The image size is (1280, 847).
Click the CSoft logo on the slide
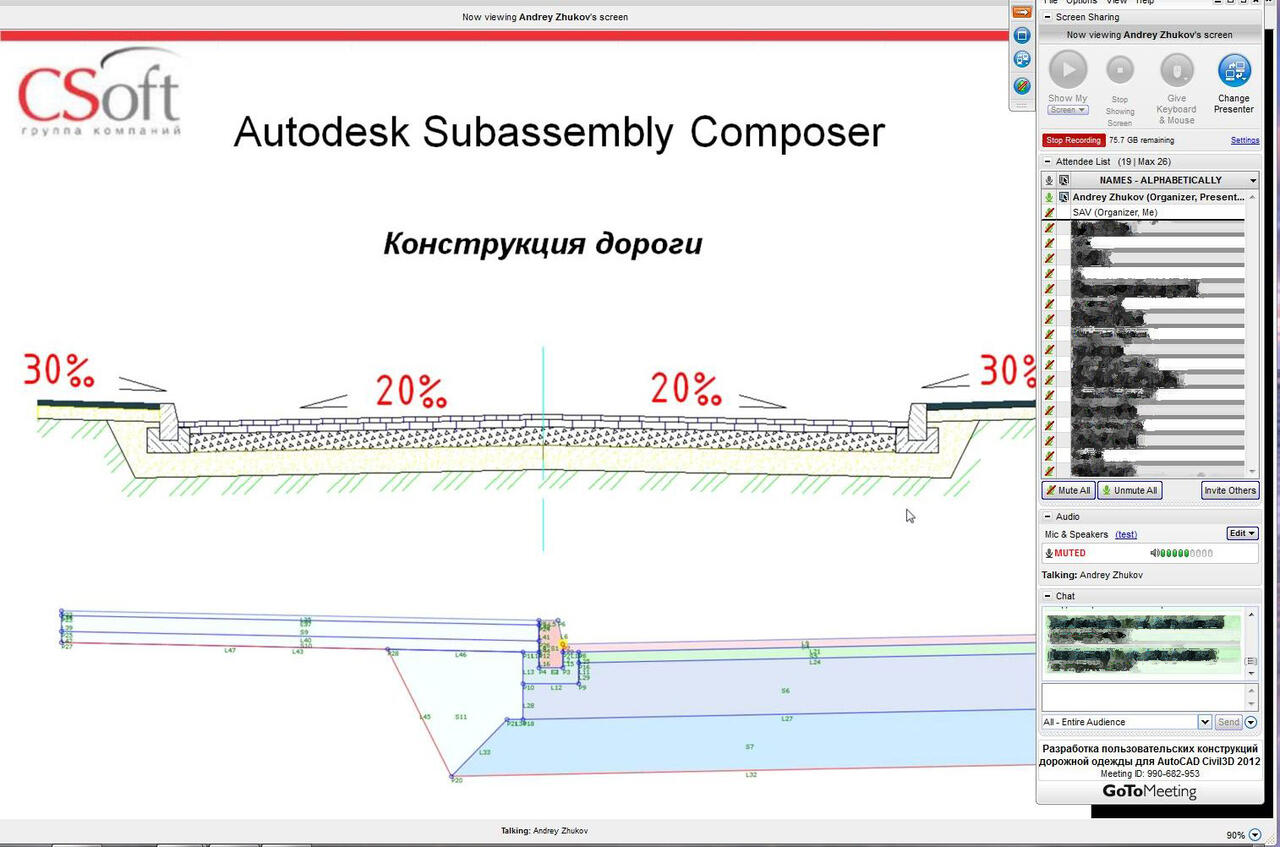point(100,94)
